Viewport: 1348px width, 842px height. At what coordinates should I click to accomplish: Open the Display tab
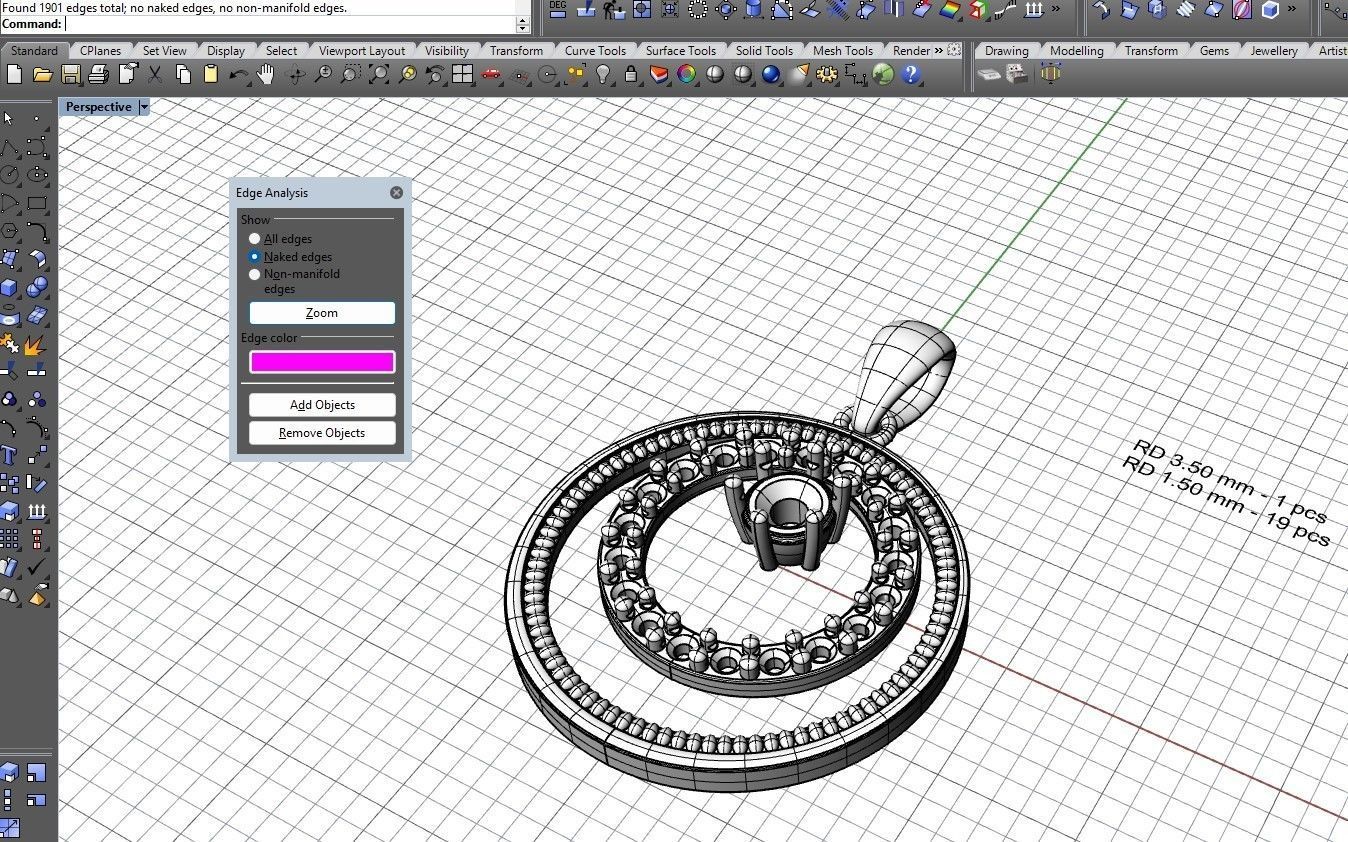226,50
